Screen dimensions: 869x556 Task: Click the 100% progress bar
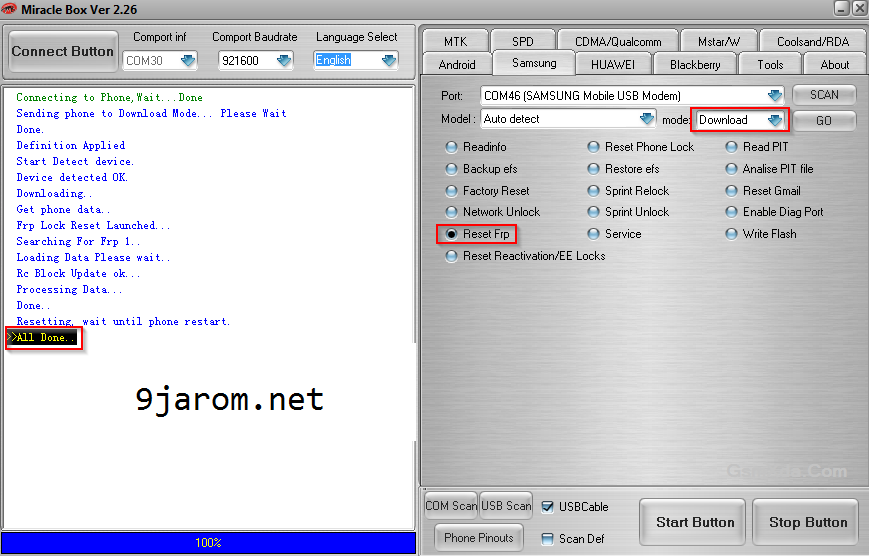click(x=208, y=543)
